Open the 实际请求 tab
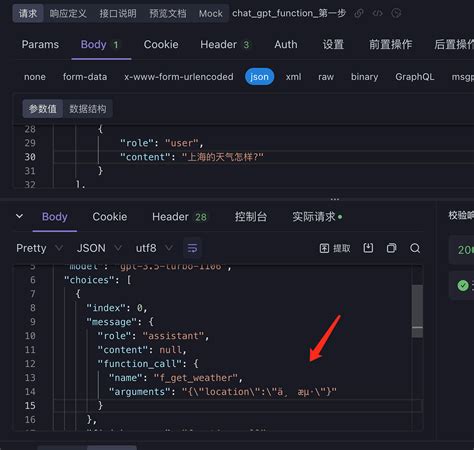This screenshot has height=450, width=474. (x=317, y=217)
